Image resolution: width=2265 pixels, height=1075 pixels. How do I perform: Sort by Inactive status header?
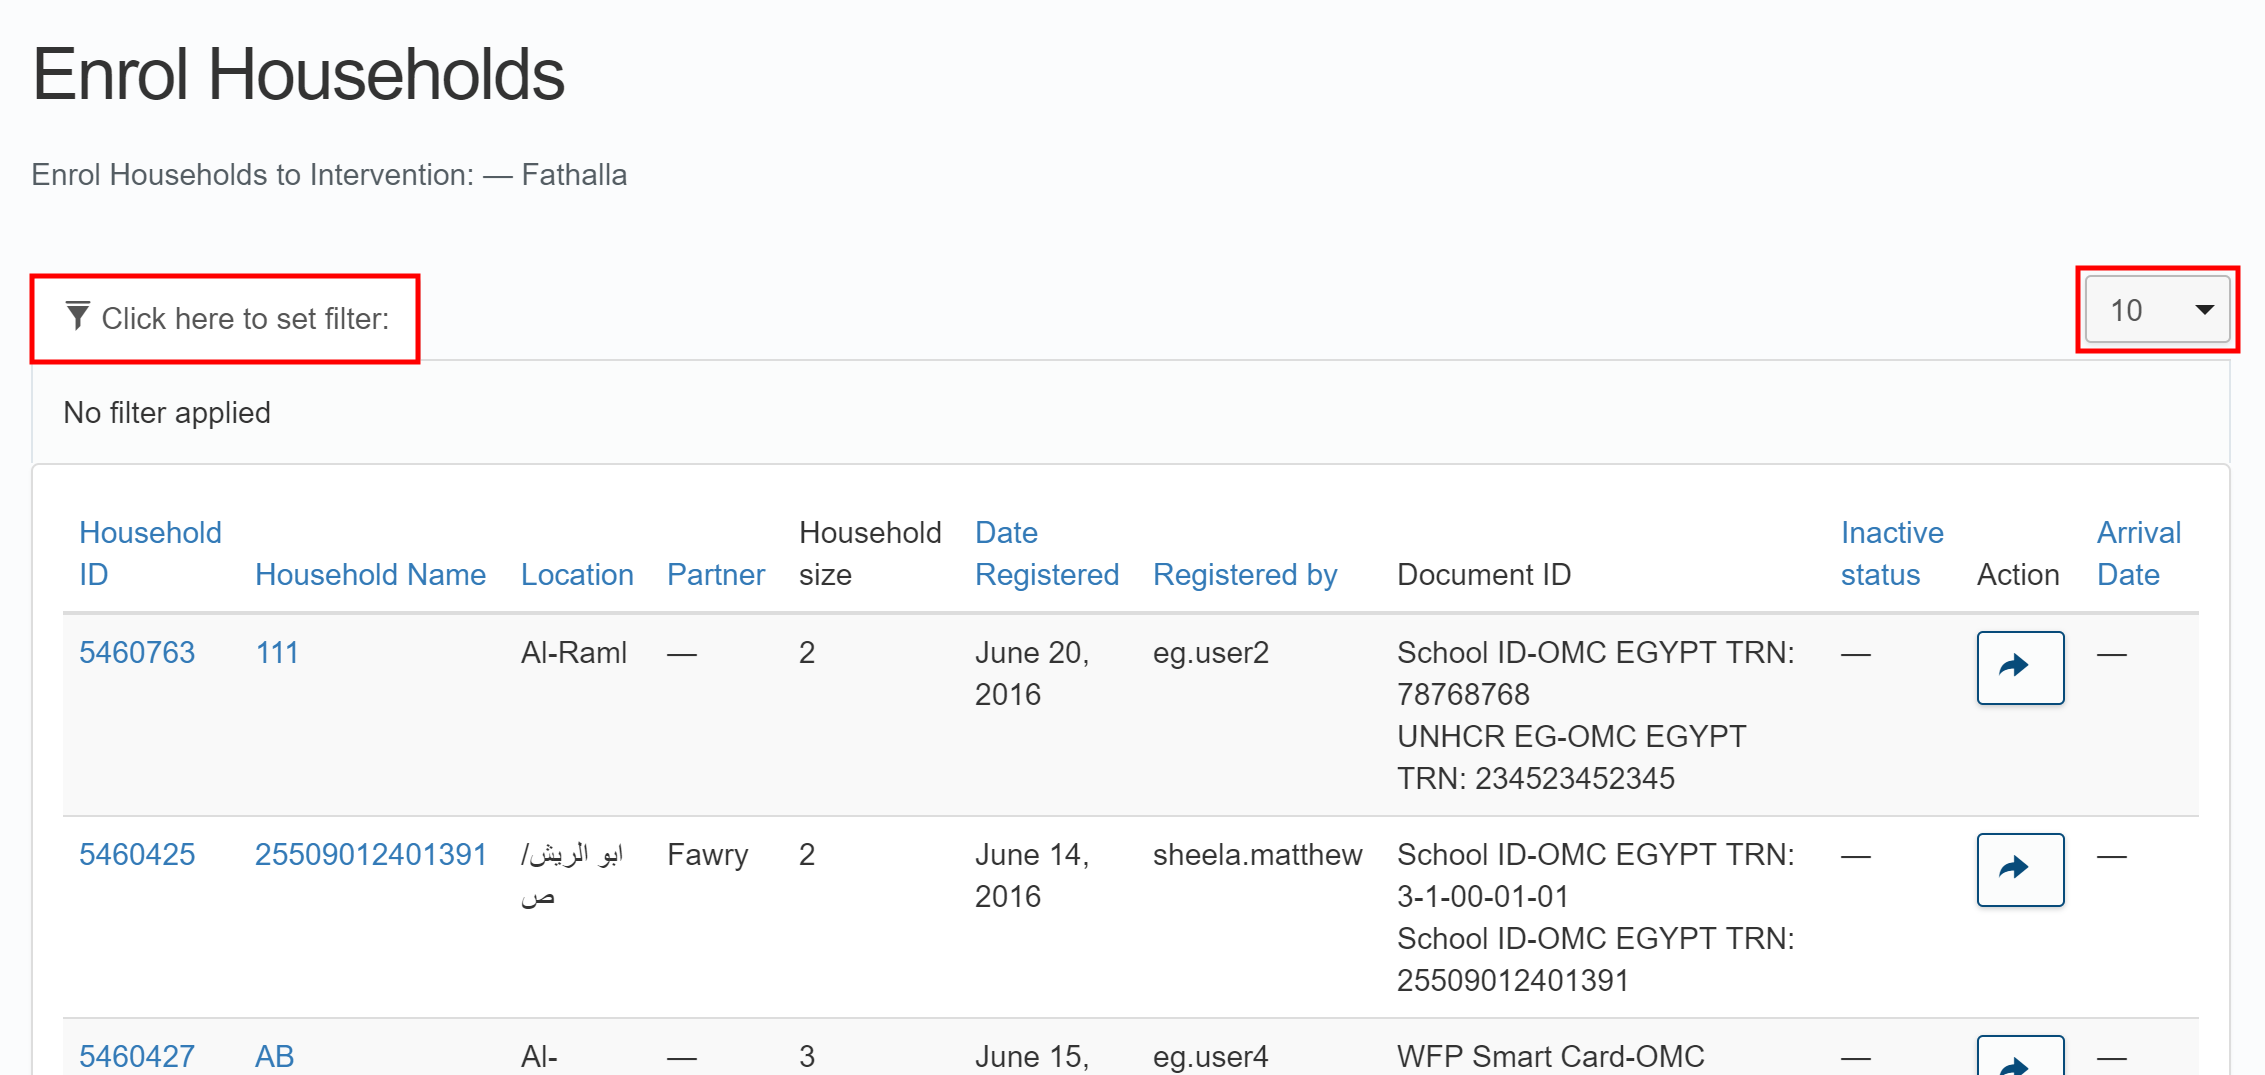(x=1891, y=553)
